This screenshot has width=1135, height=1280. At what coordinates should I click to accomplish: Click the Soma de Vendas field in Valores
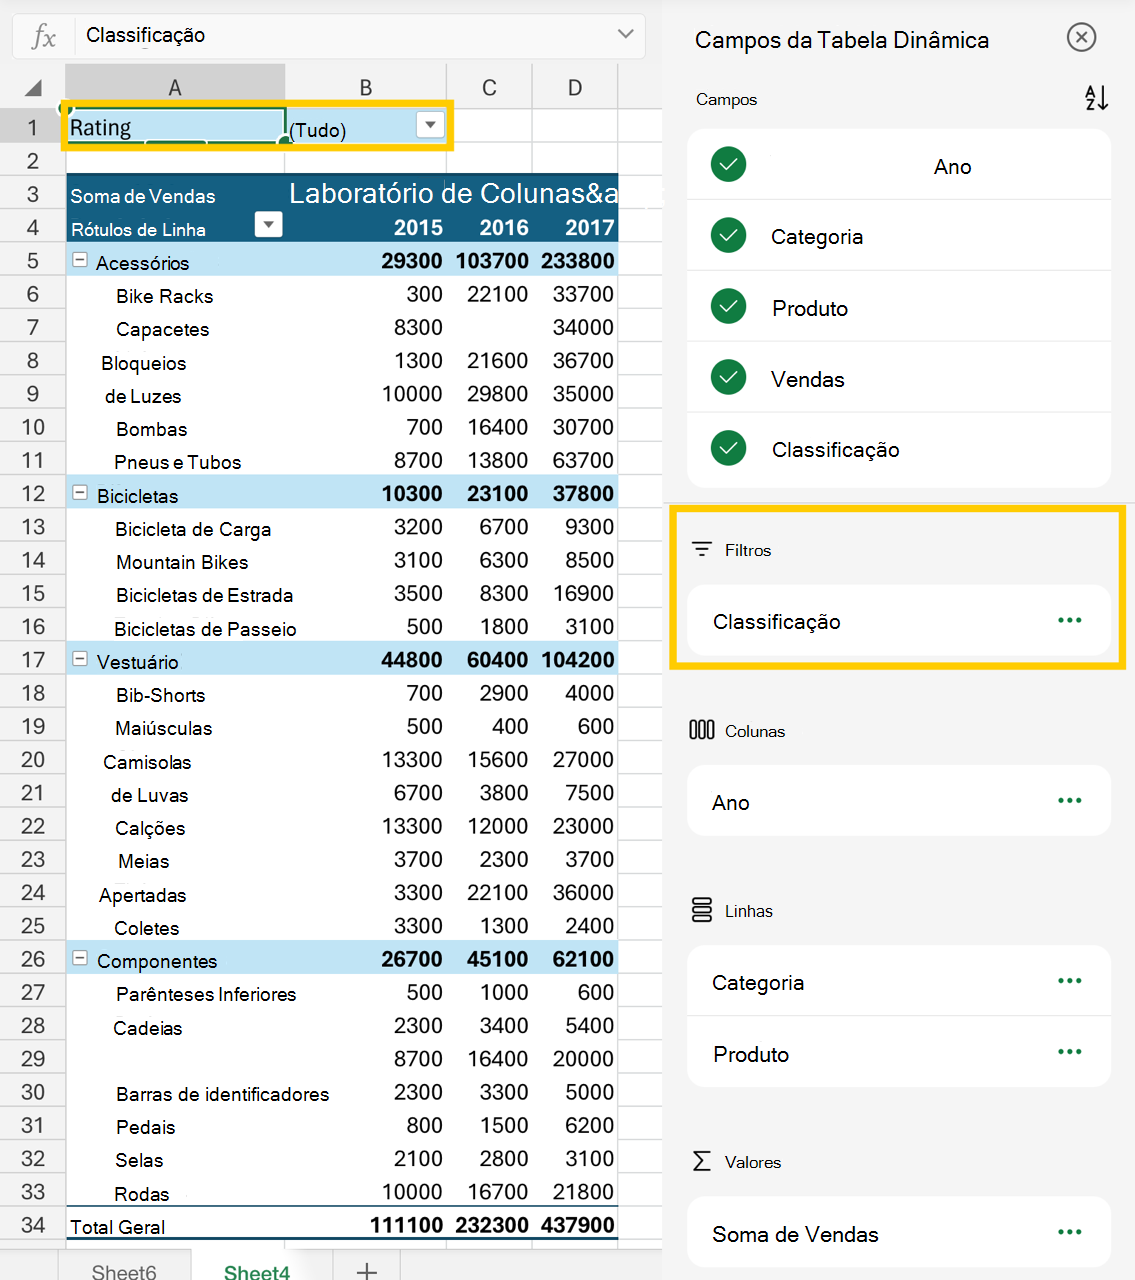[x=899, y=1233]
